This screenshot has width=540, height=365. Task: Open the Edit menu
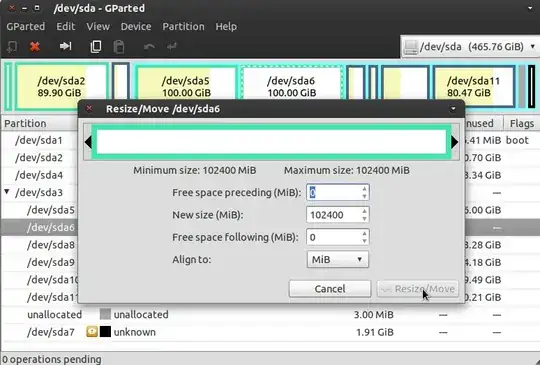point(65,27)
